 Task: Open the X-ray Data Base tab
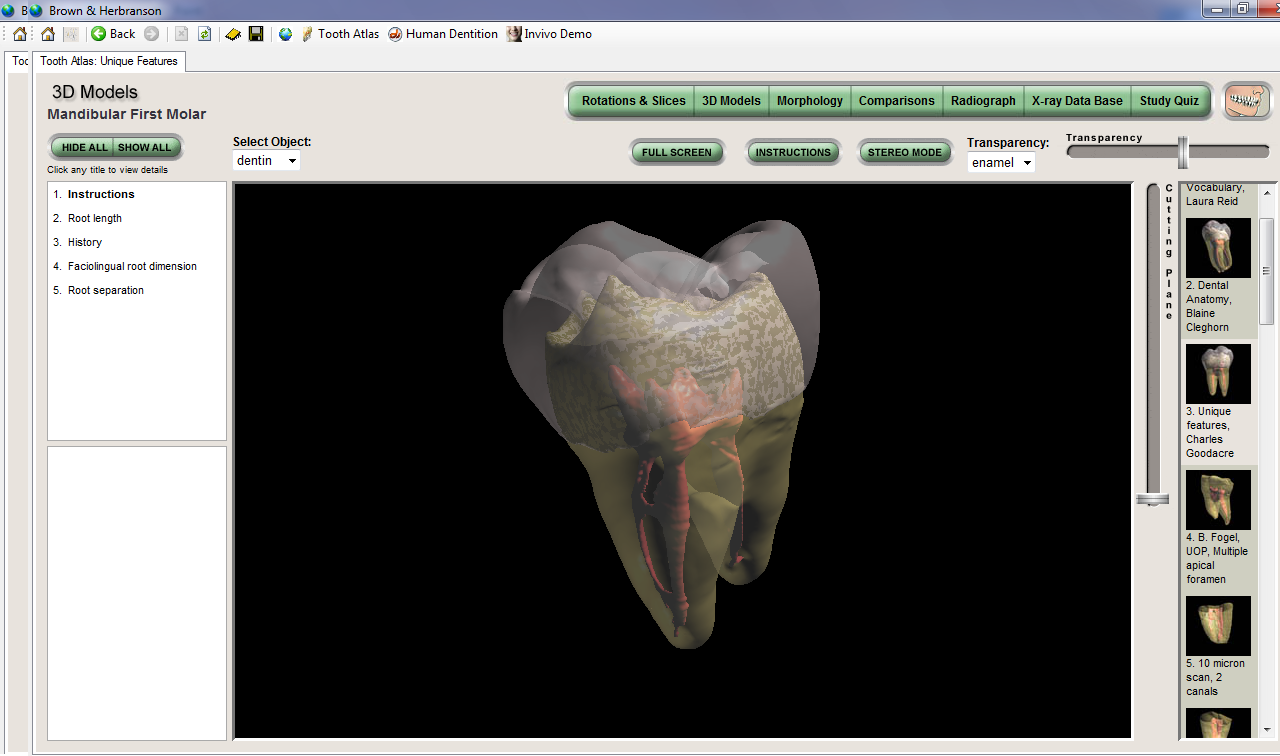pos(1077,101)
